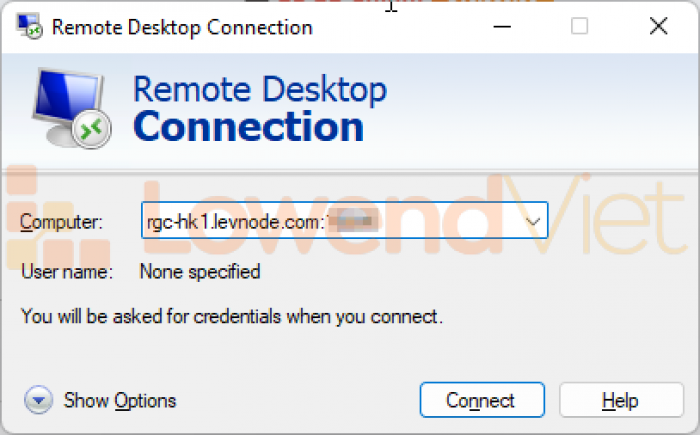Select the None specified text
700x435 pixels.
200,272
